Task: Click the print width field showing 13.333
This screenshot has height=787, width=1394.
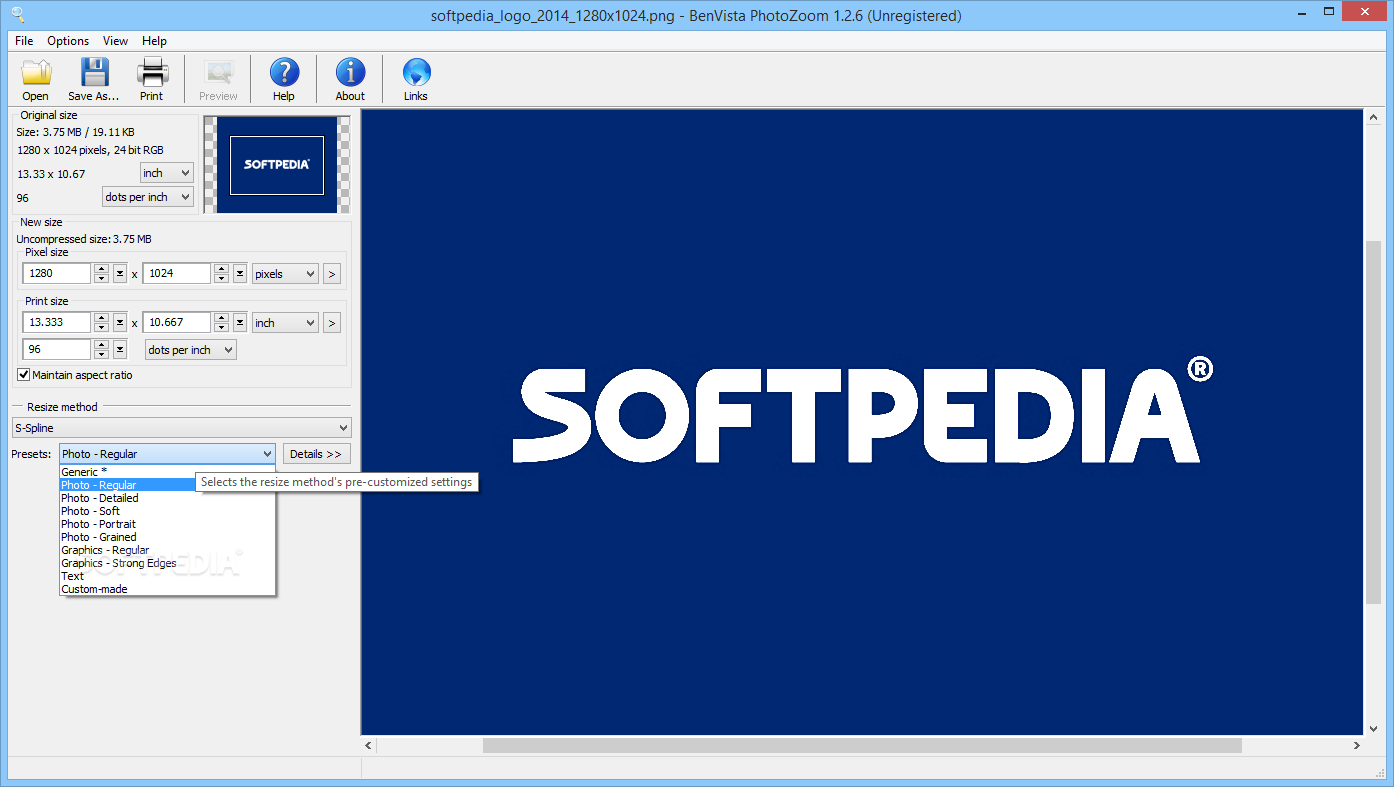Action: 57,323
